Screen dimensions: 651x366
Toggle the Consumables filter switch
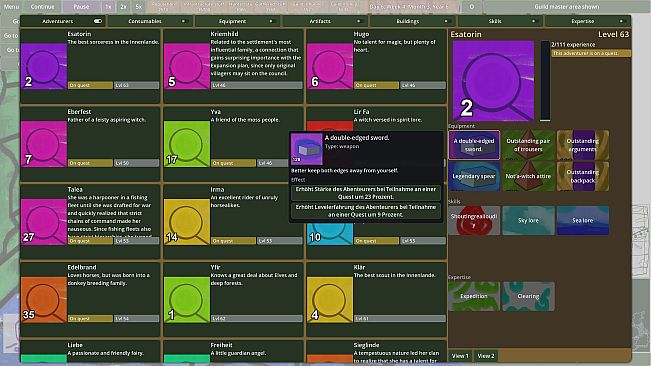[x=184, y=21]
